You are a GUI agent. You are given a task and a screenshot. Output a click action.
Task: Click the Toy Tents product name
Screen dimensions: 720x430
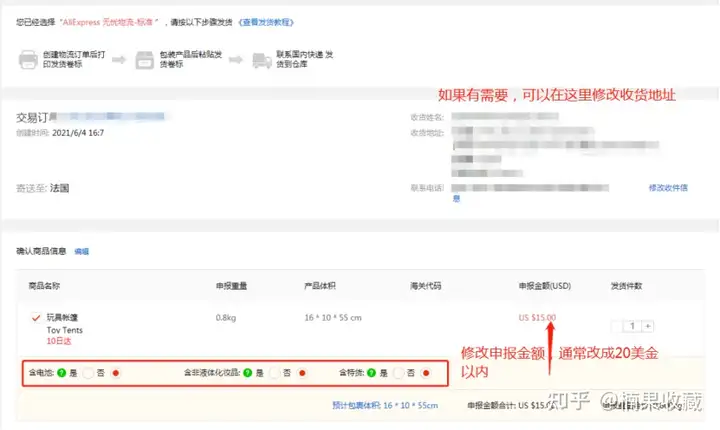coord(65,330)
